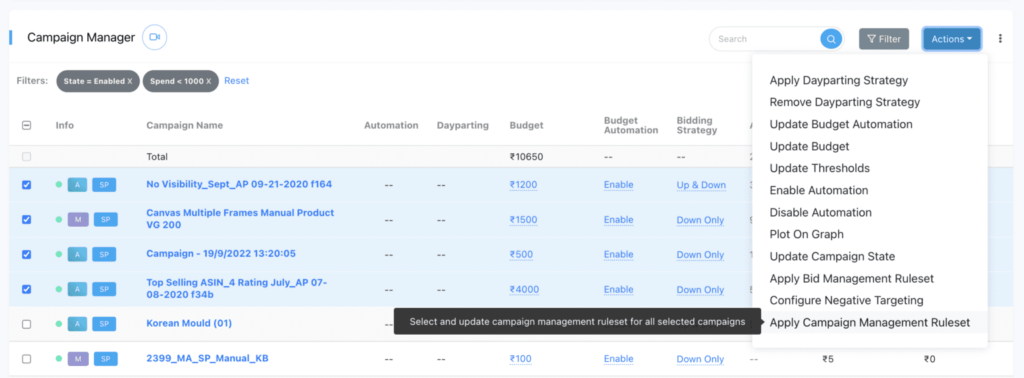Check the Korean Mould (01) row checkbox
The image size is (1024, 378).
click(x=27, y=324)
